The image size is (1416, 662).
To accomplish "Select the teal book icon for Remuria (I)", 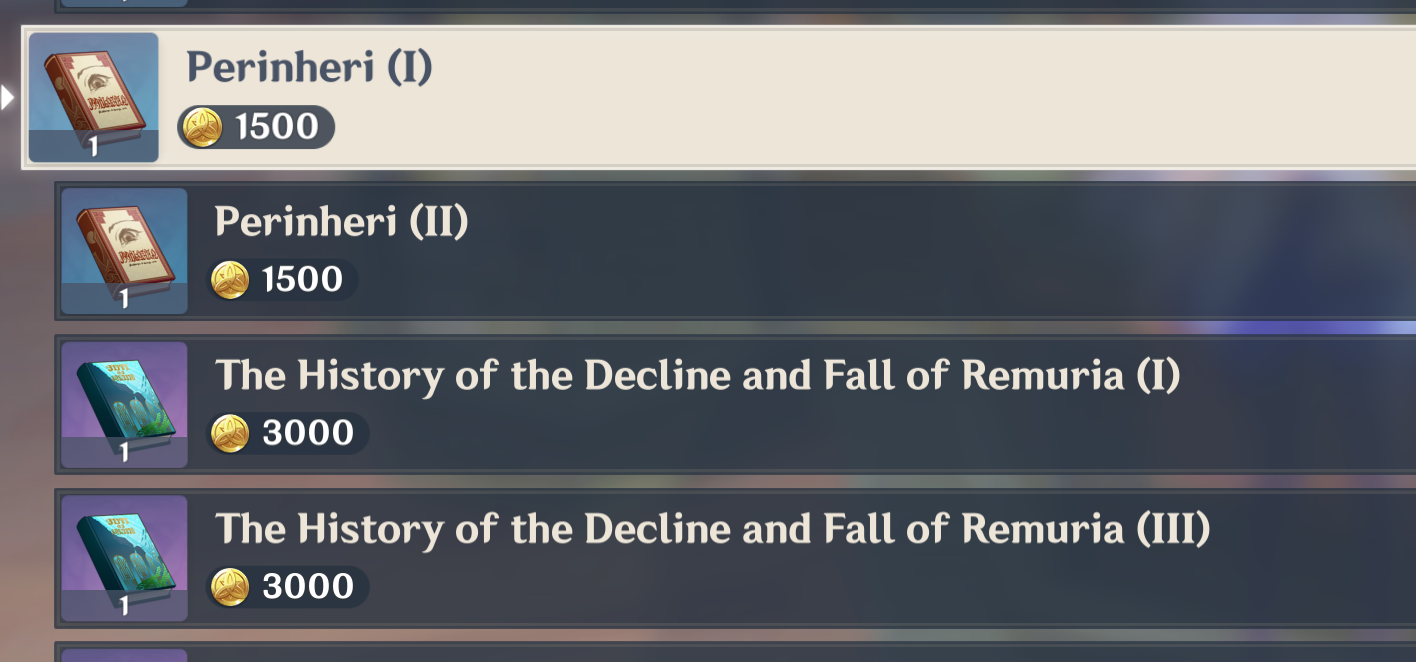I will pos(124,404).
